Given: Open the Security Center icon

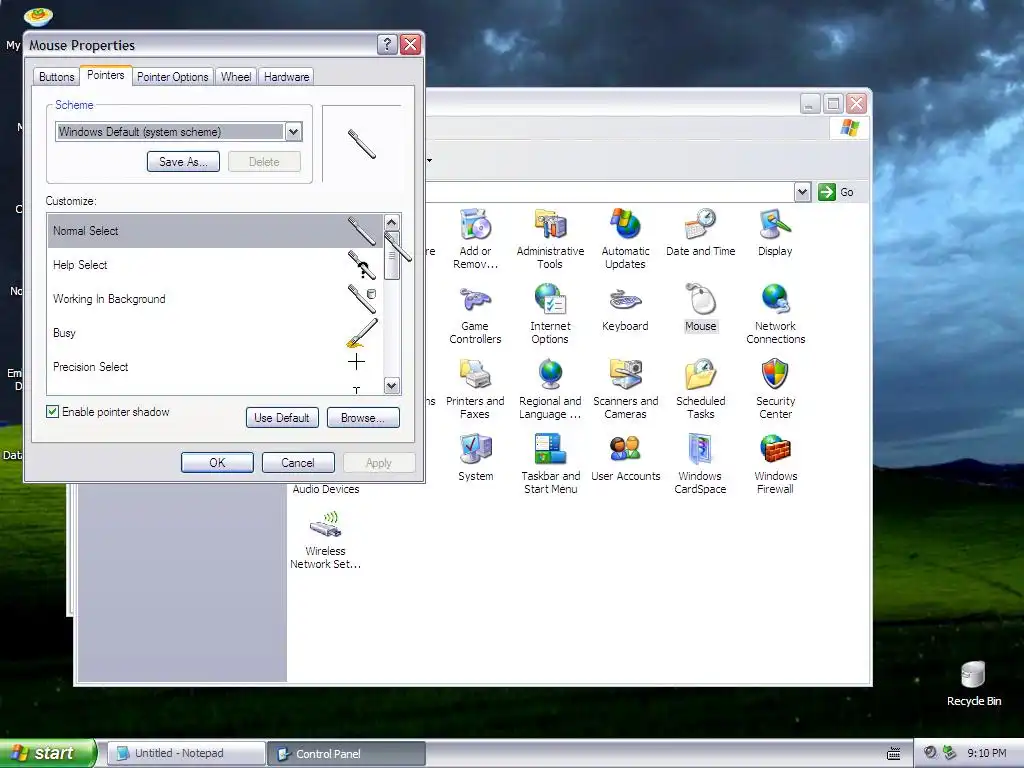Looking at the screenshot, I should (775, 389).
